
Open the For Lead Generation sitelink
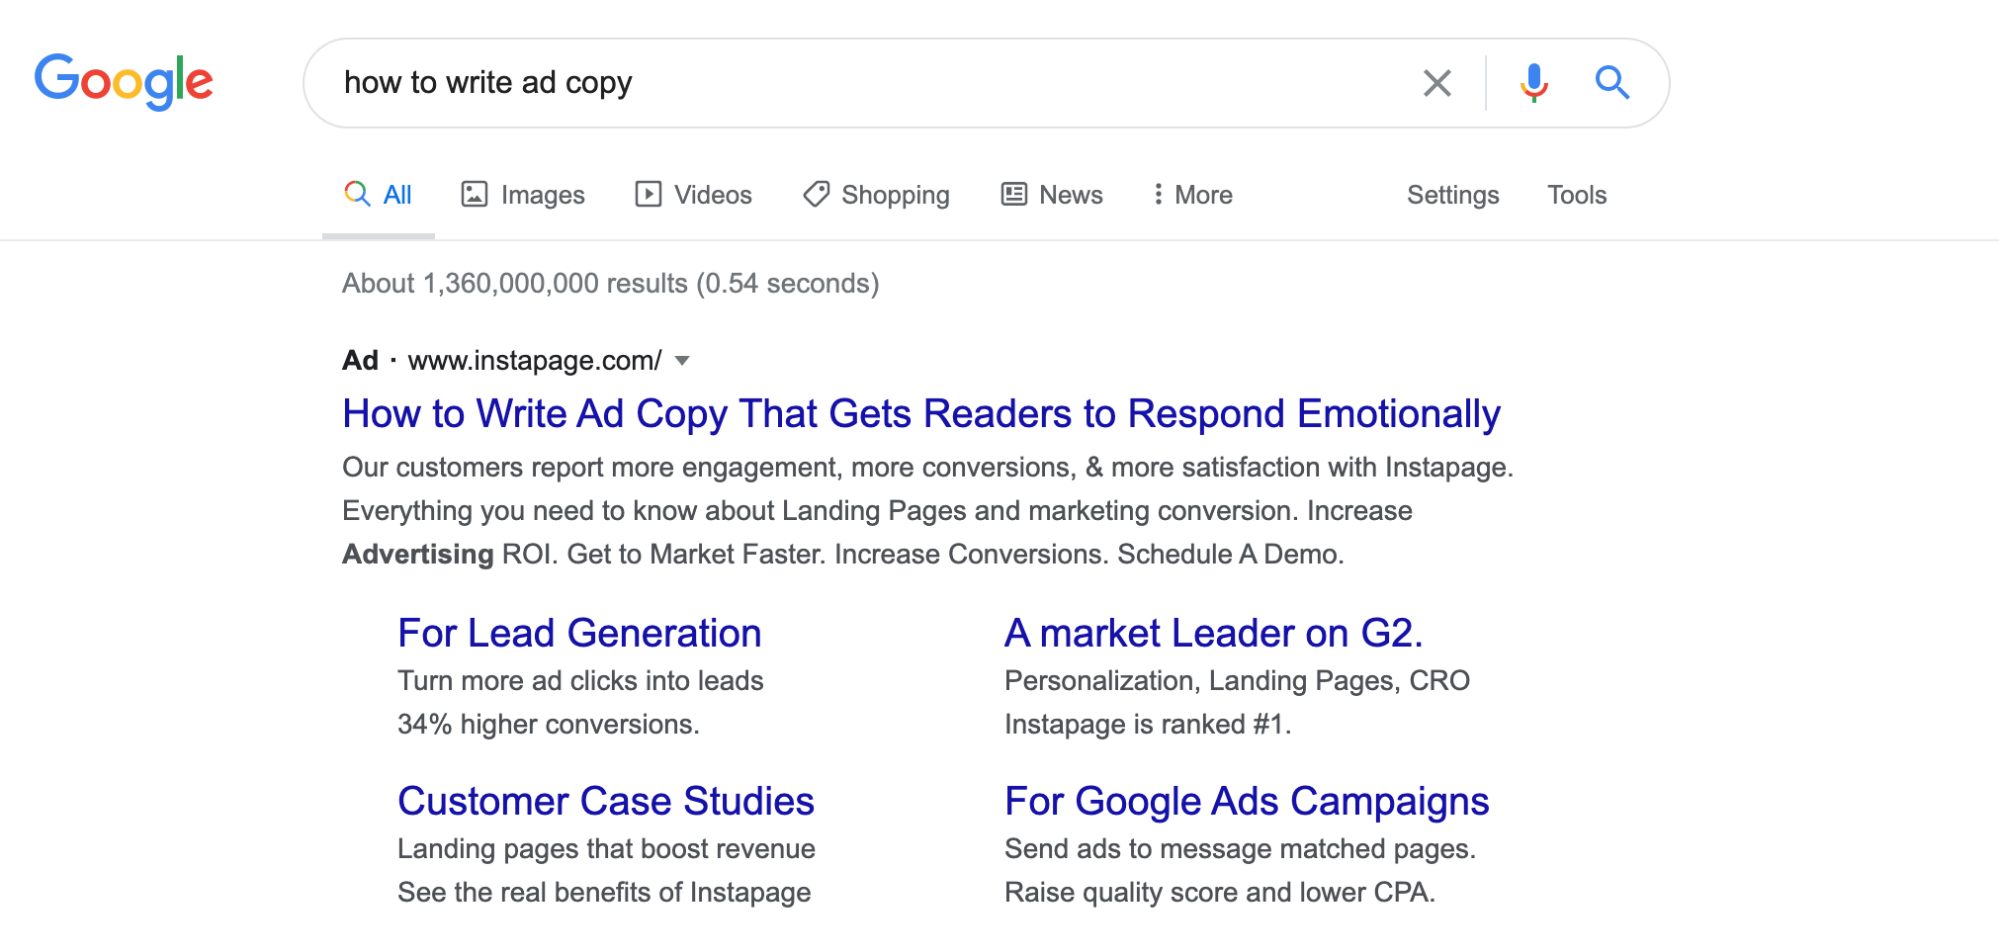(x=578, y=632)
